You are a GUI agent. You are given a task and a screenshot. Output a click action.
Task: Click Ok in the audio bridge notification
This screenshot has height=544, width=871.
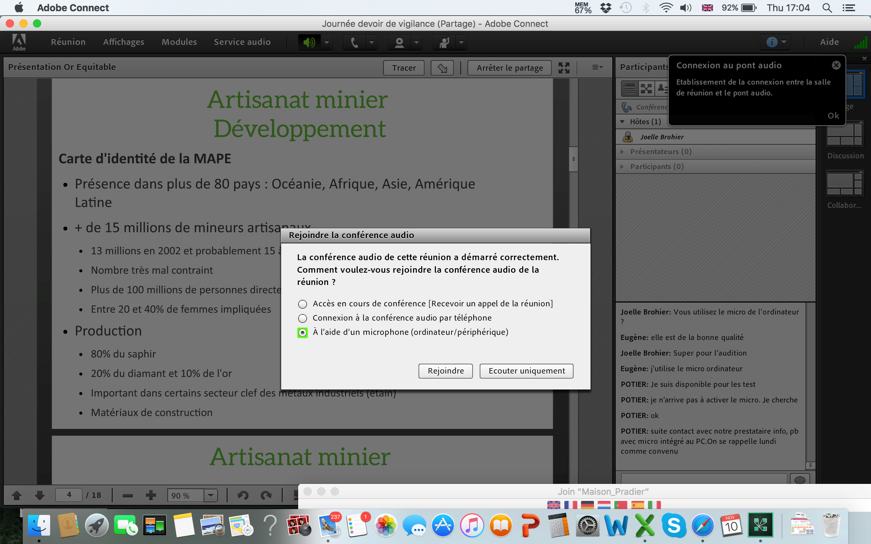833,116
